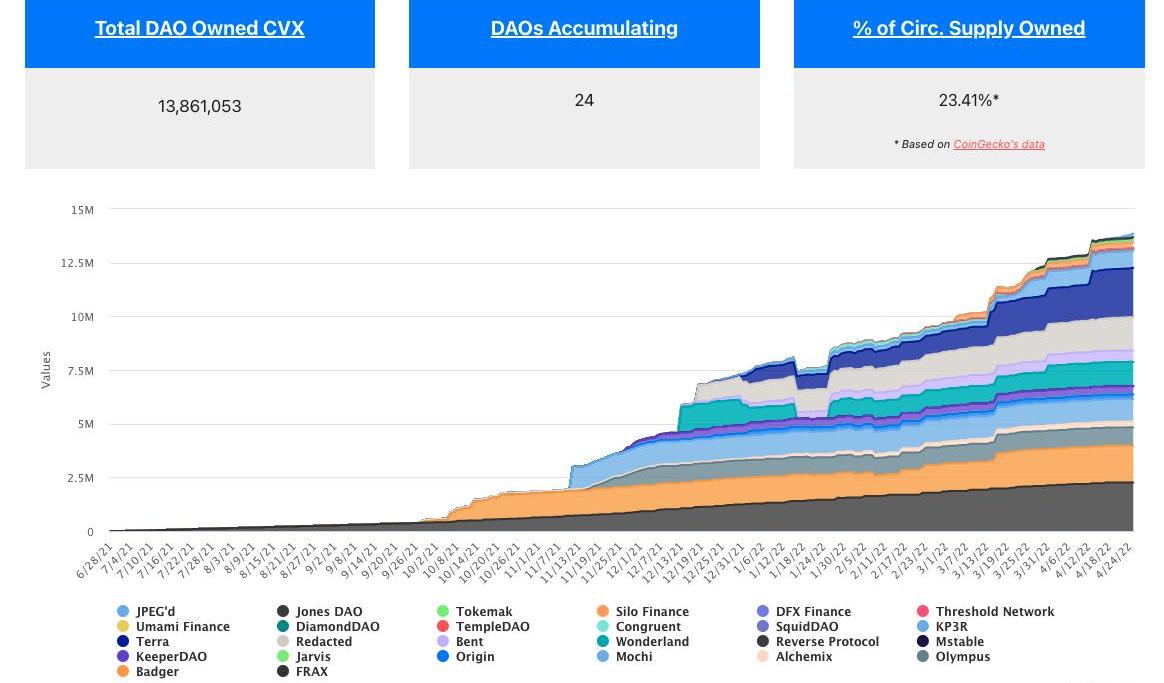Screen dimensions: 1164x683
Task: Open the % of Circ. Supply Owned link
Action: (969, 28)
